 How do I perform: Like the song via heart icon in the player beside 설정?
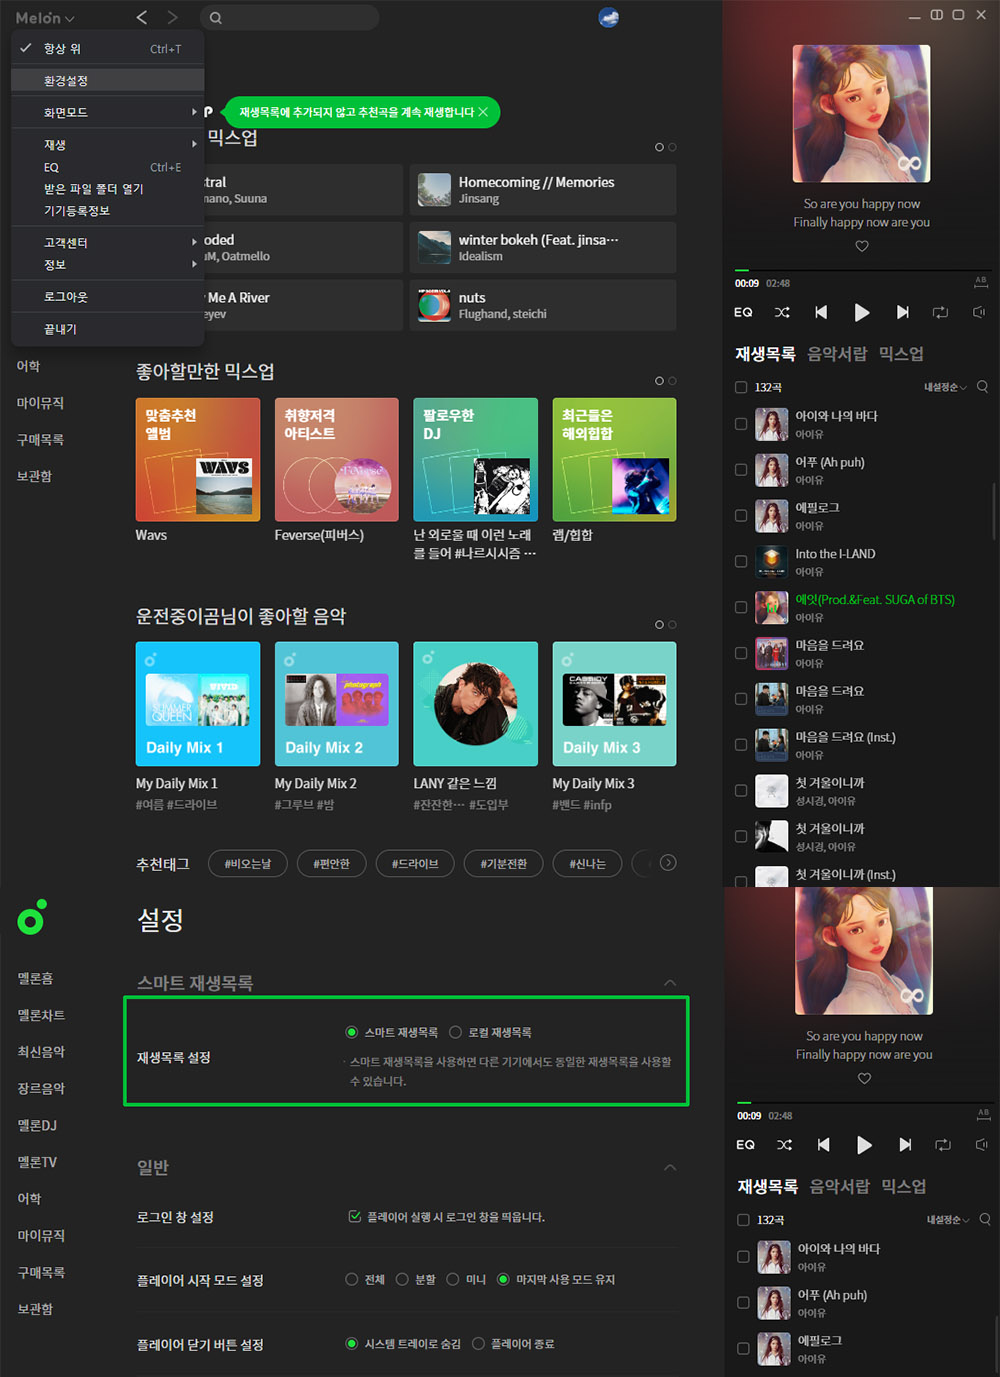864,1078
